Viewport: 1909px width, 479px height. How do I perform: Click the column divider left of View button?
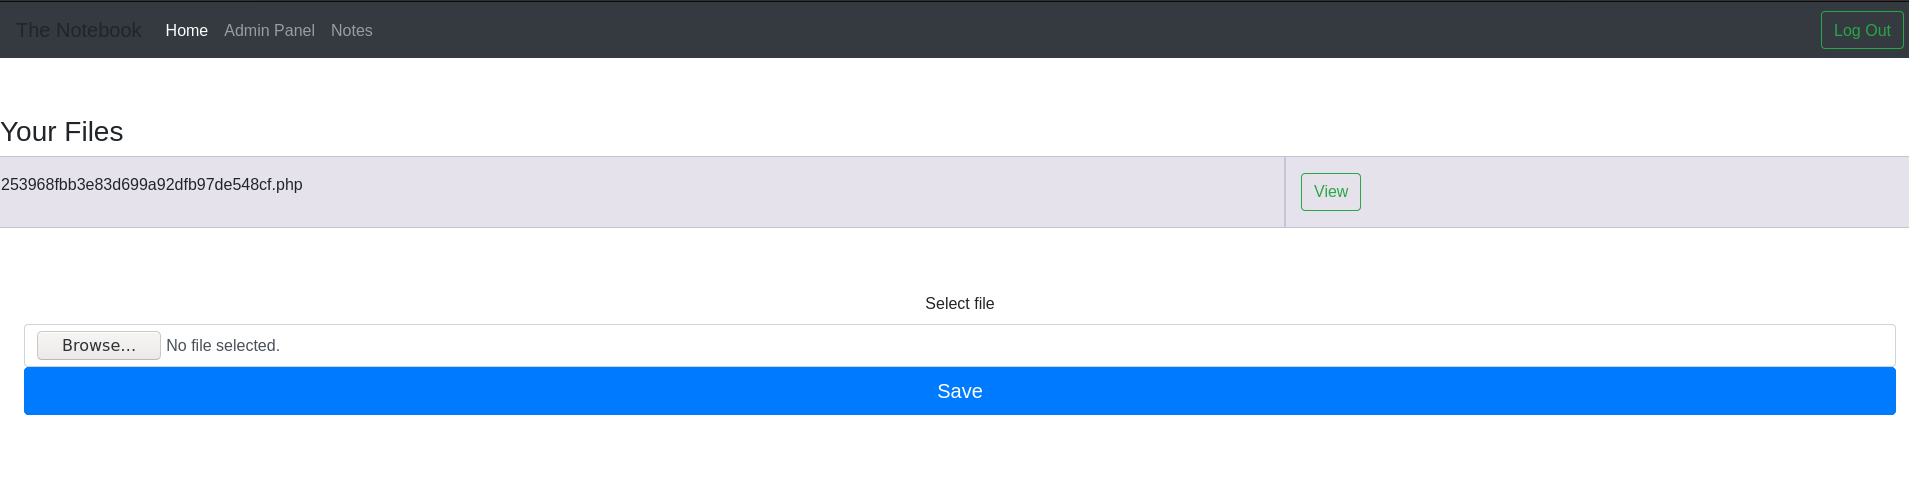(x=1285, y=192)
